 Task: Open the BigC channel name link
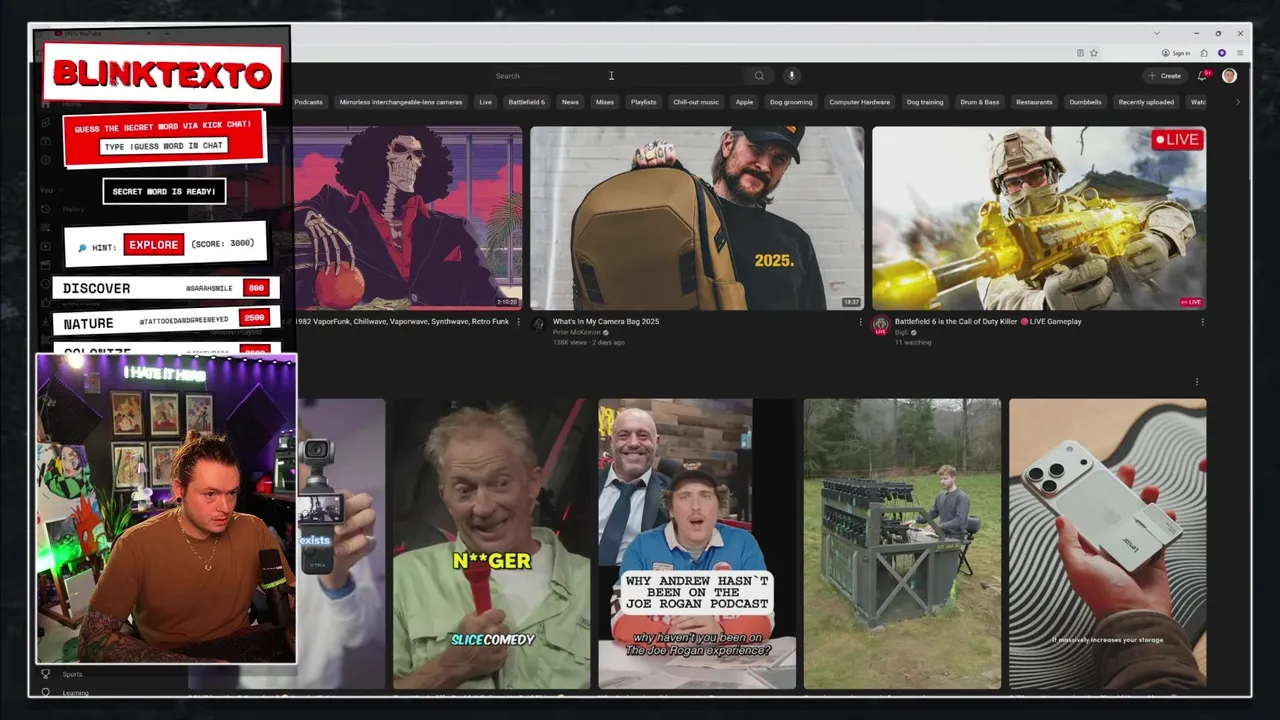902,332
